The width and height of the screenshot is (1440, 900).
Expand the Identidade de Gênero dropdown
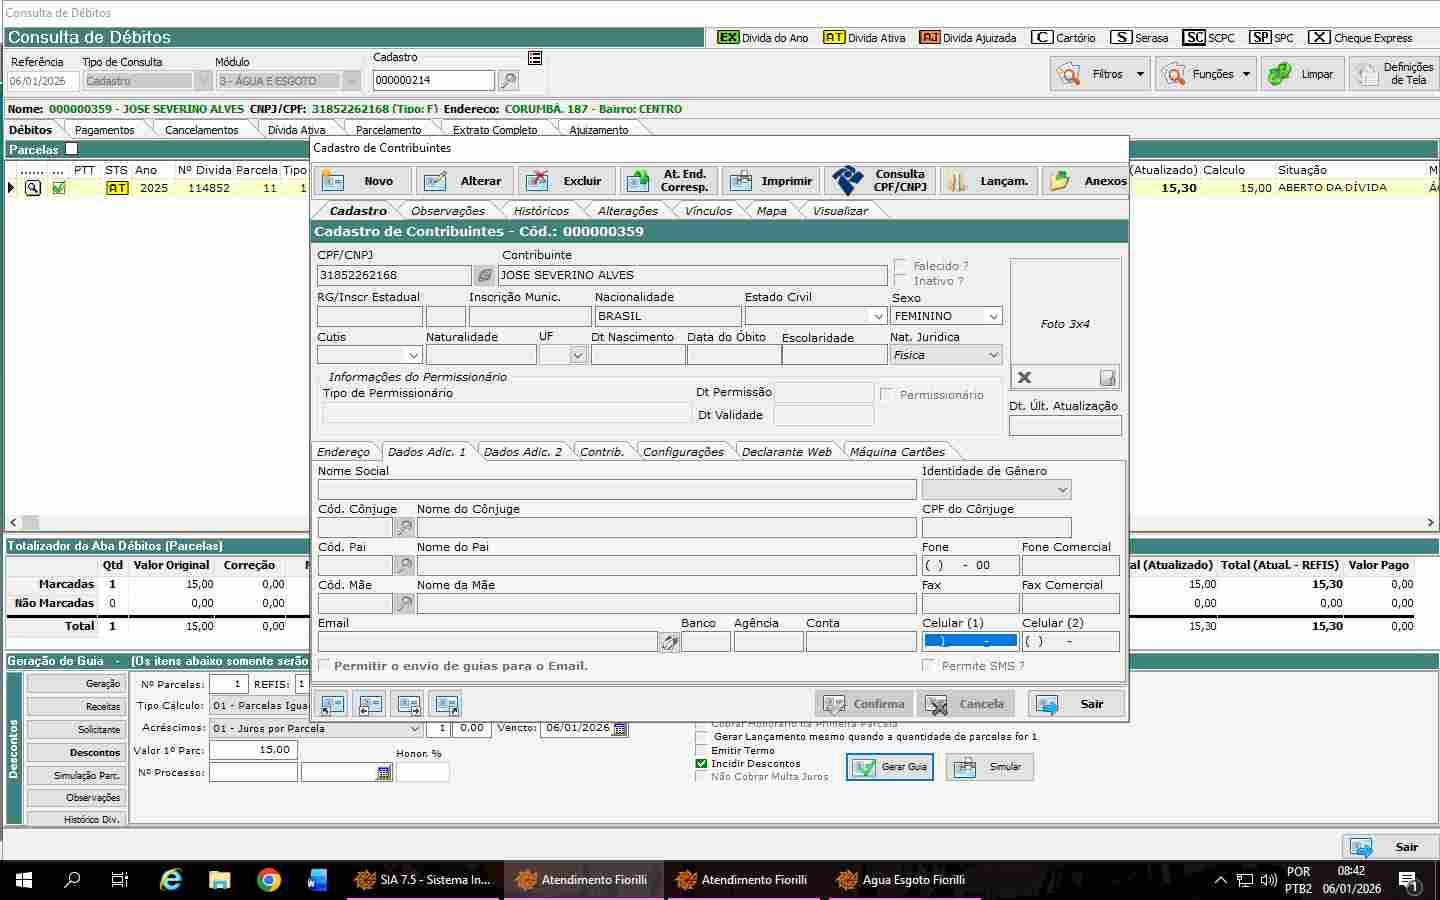click(1062, 490)
